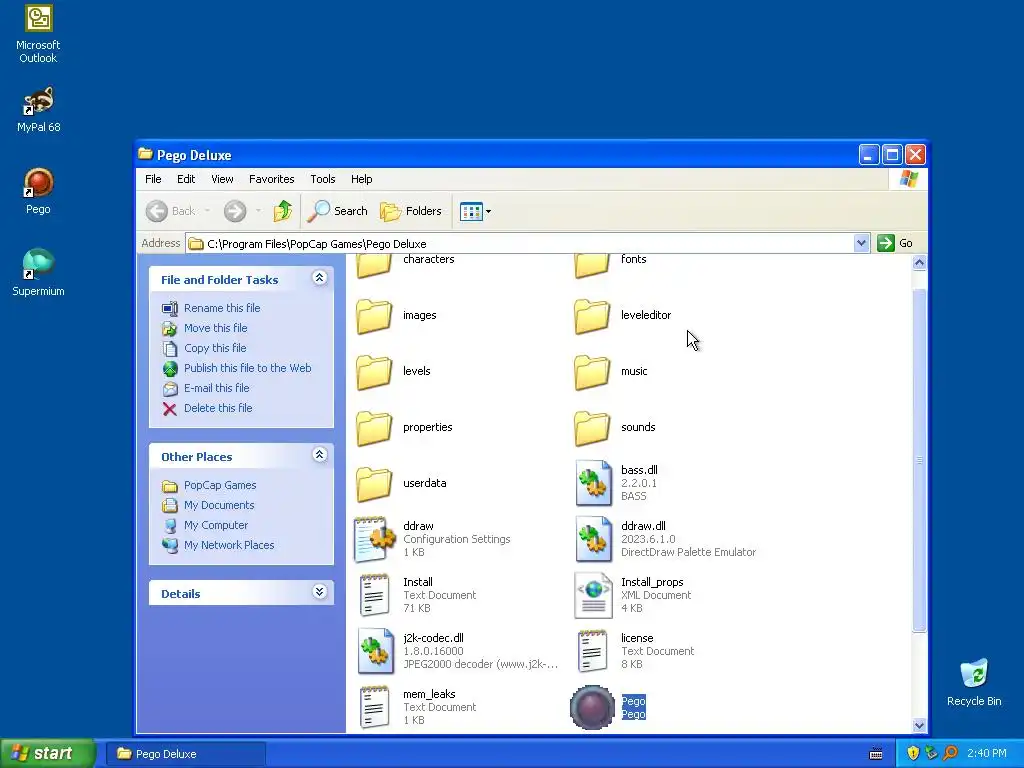Viewport: 1024px width, 768px height.
Task: Go to My Documents in Other Places
Action: point(219,505)
